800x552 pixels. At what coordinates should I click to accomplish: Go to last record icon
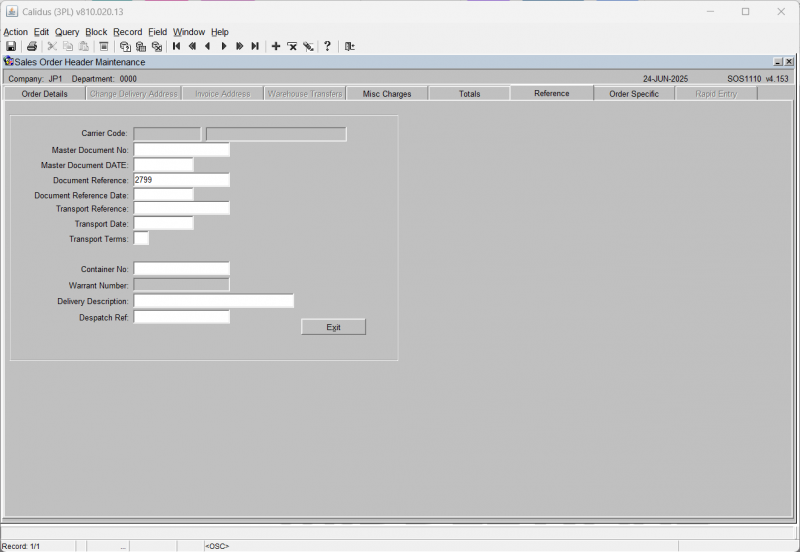click(255, 46)
